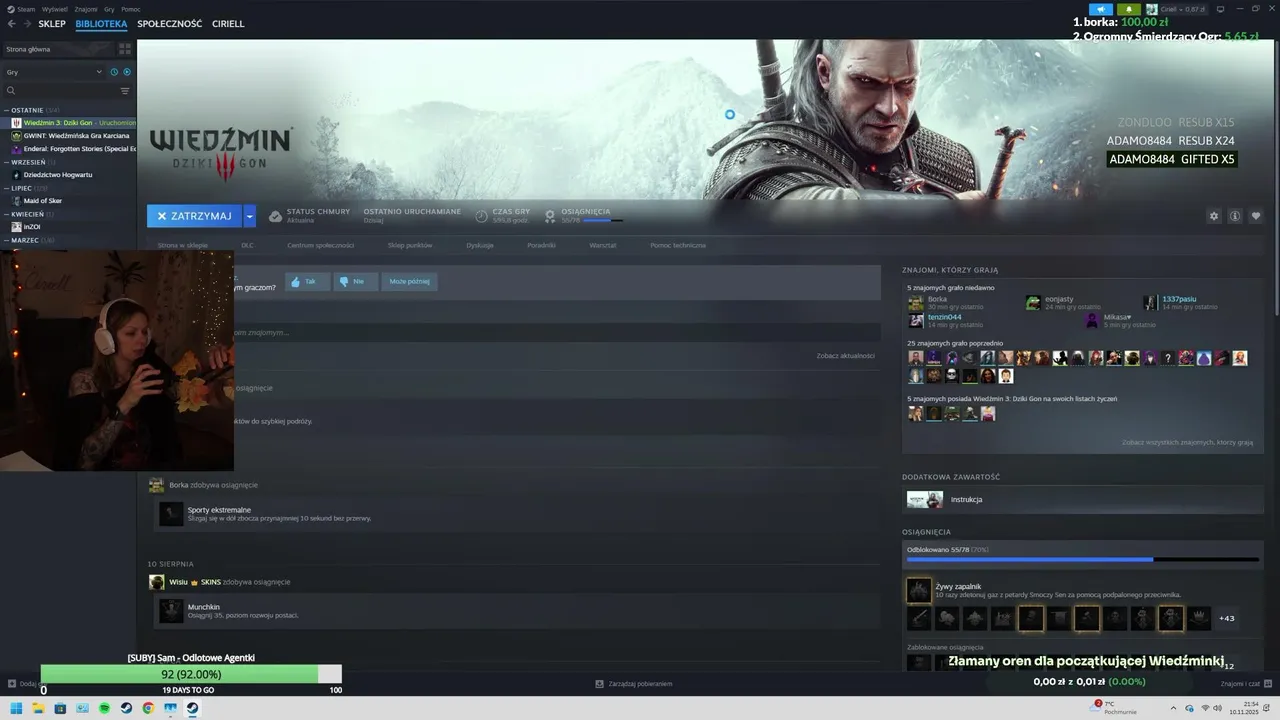The height and width of the screenshot is (720, 1280).
Task: Switch library to grid view icon
Action: pyautogui.click(x=125, y=48)
